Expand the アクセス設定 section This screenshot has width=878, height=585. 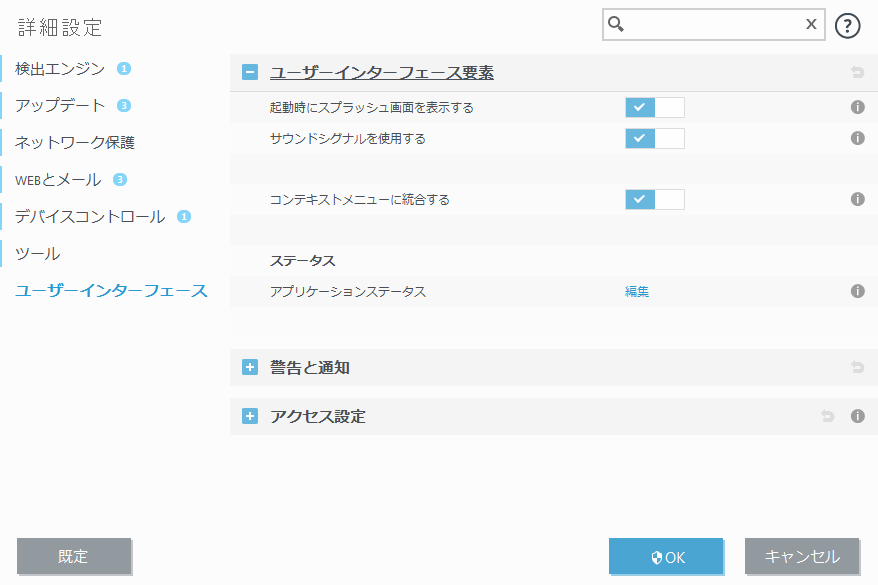point(249,416)
